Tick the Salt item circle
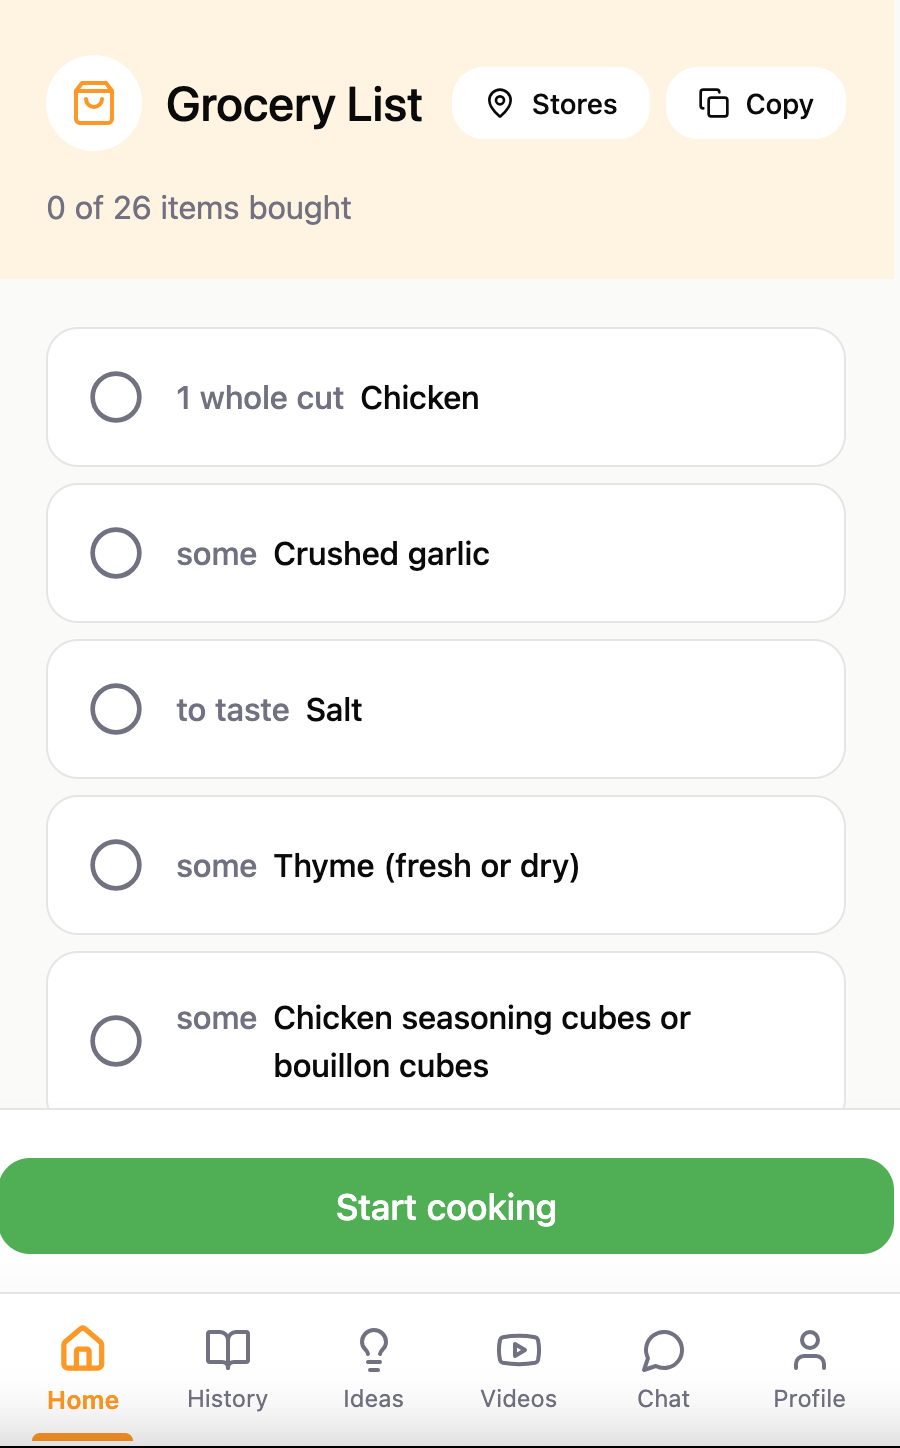The width and height of the screenshot is (900, 1448). 116,709
